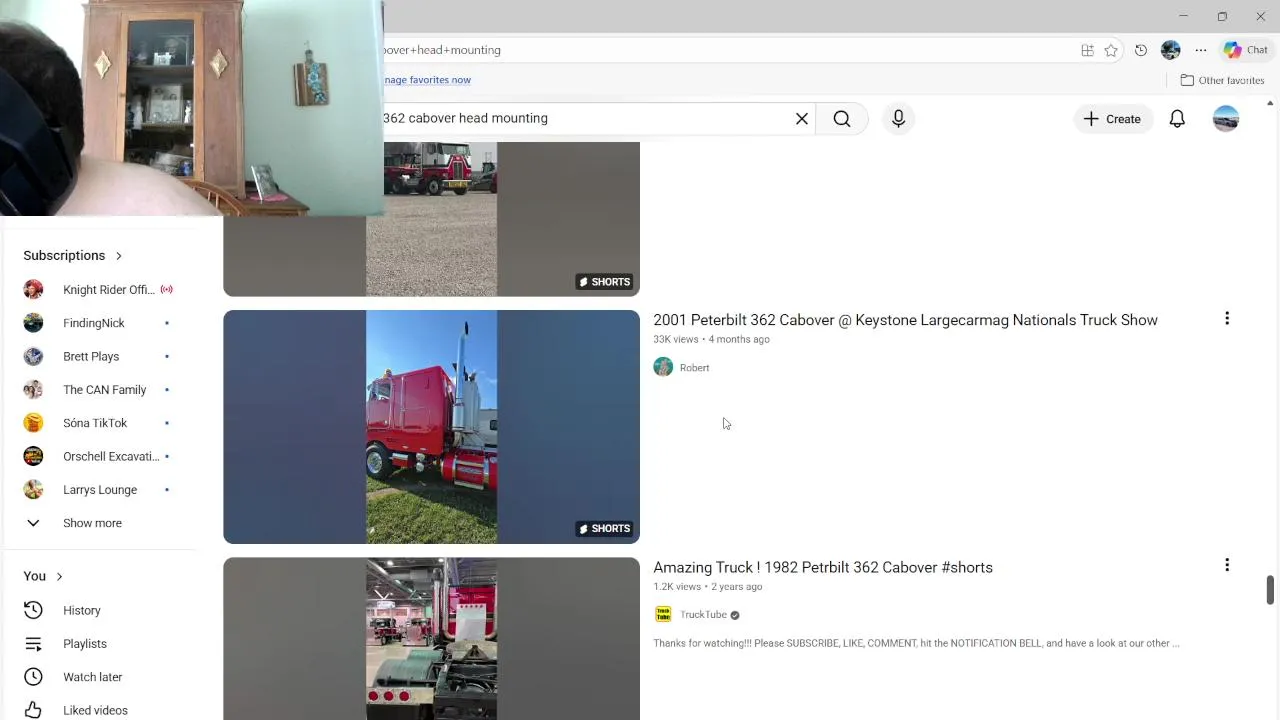Open the split screen icon in address bar
The height and width of the screenshot is (720, 1280).
[1087, 50]
